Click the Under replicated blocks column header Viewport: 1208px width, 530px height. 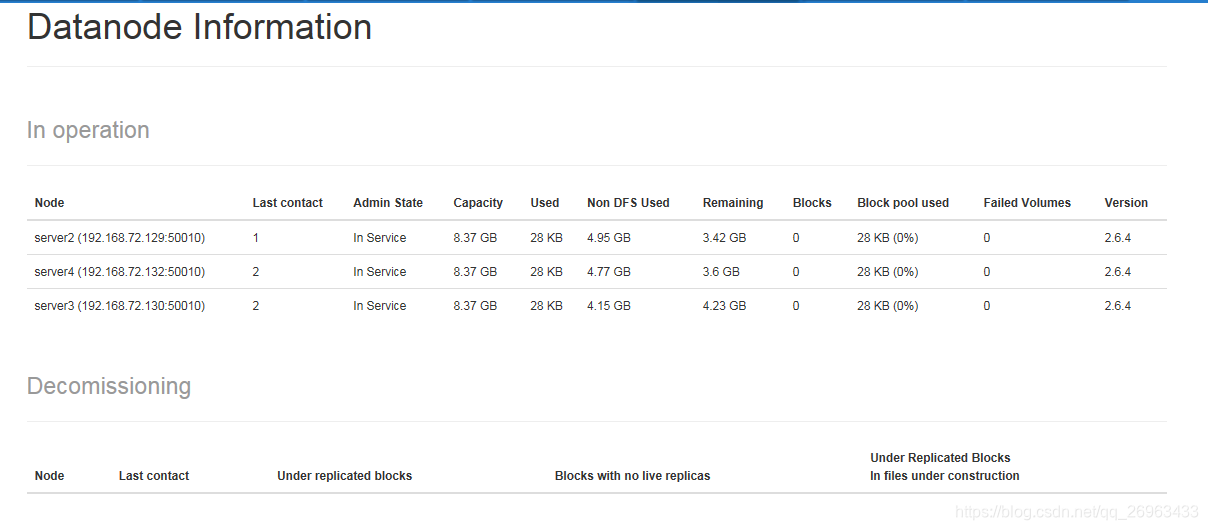click(344, 476)
